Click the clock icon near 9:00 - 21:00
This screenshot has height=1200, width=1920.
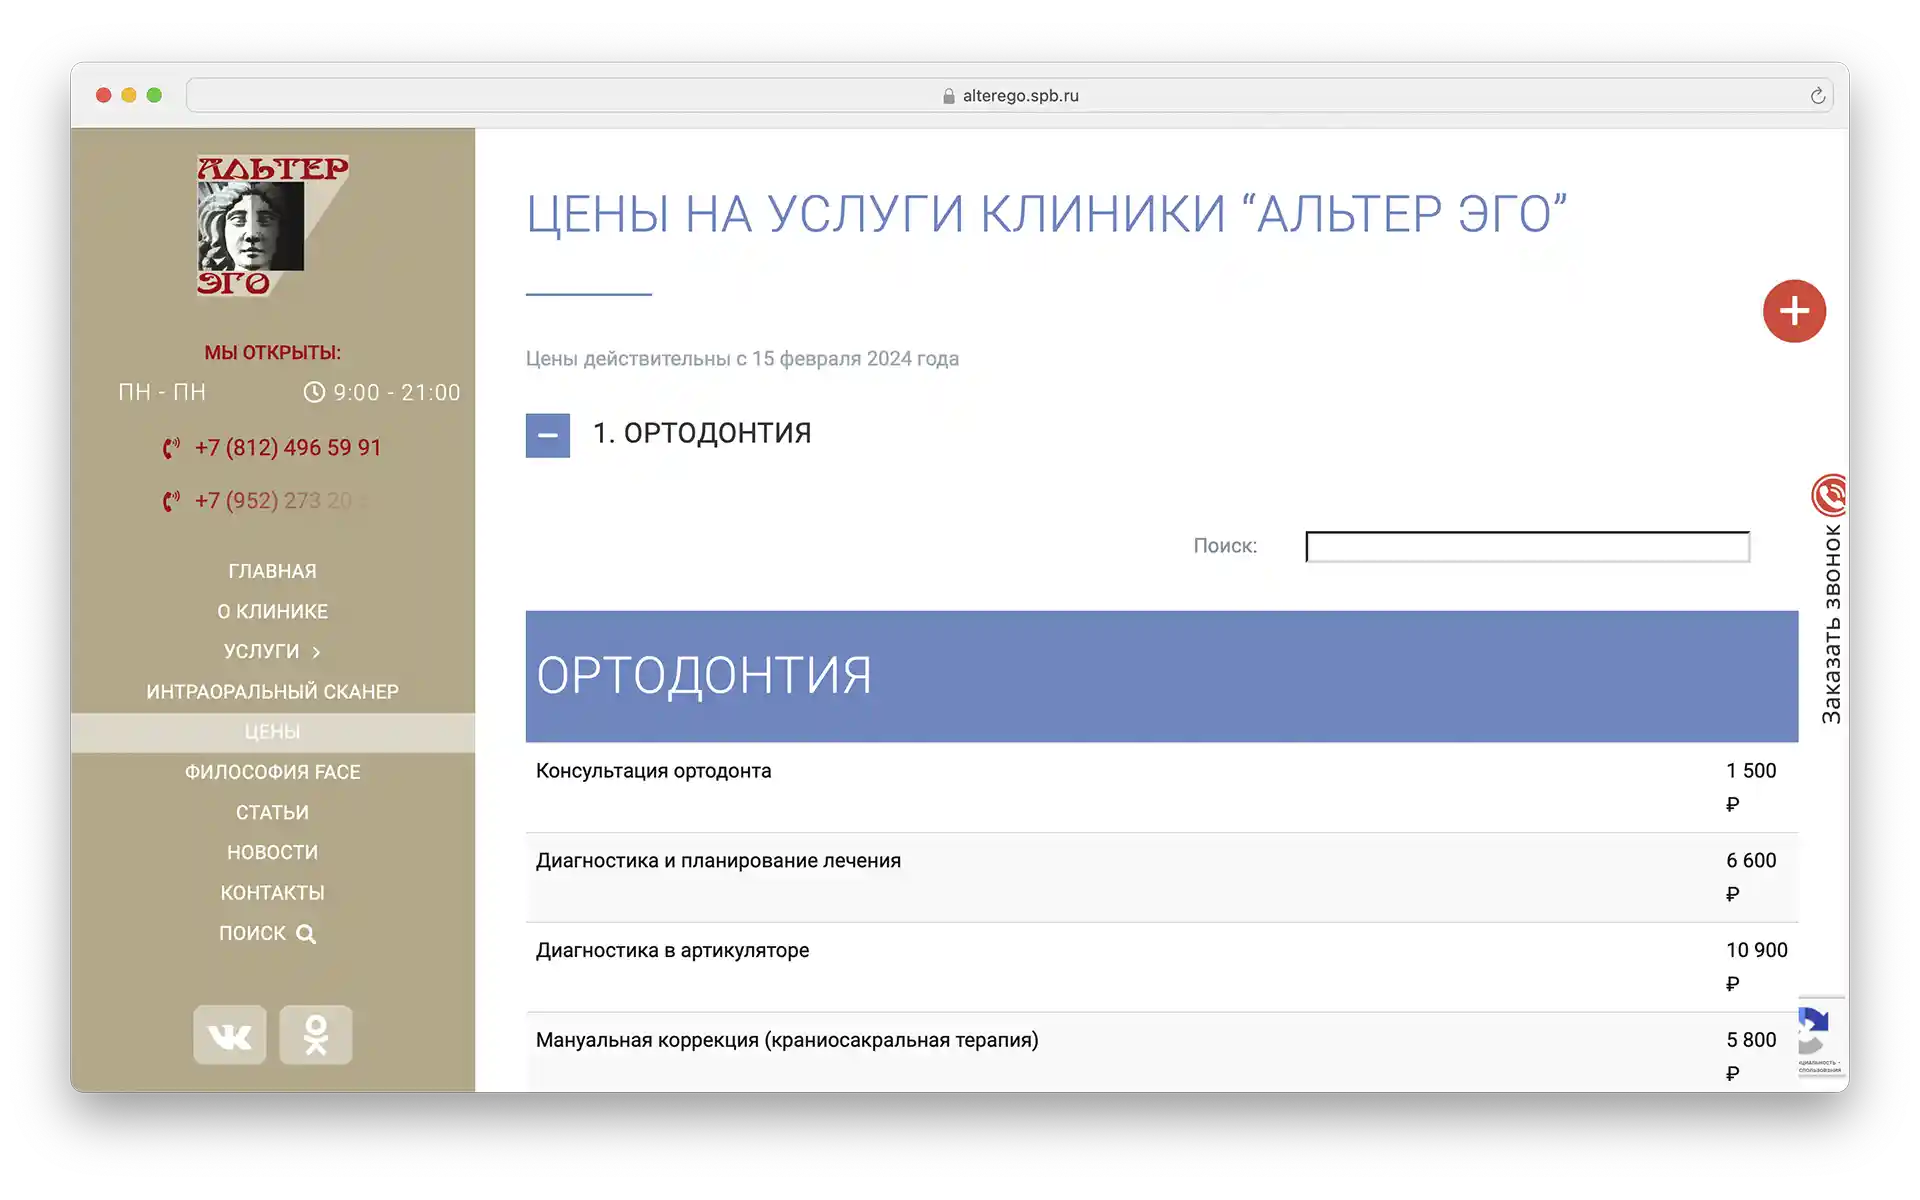click(x=314, y=392)
